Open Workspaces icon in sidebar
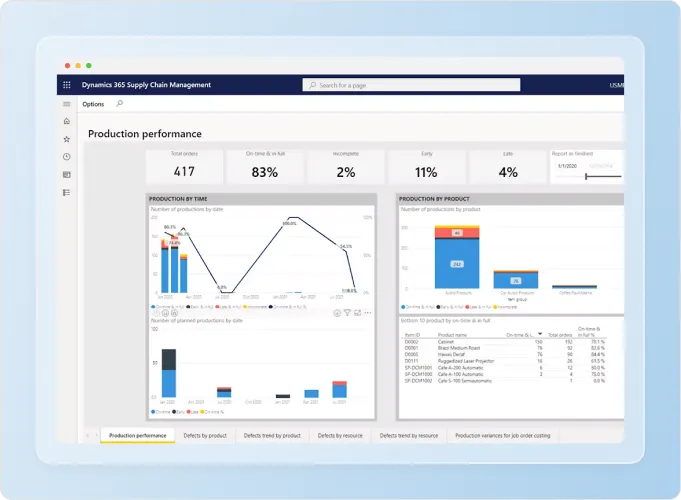This screenshot has height=500, width=681. (66, 175)
